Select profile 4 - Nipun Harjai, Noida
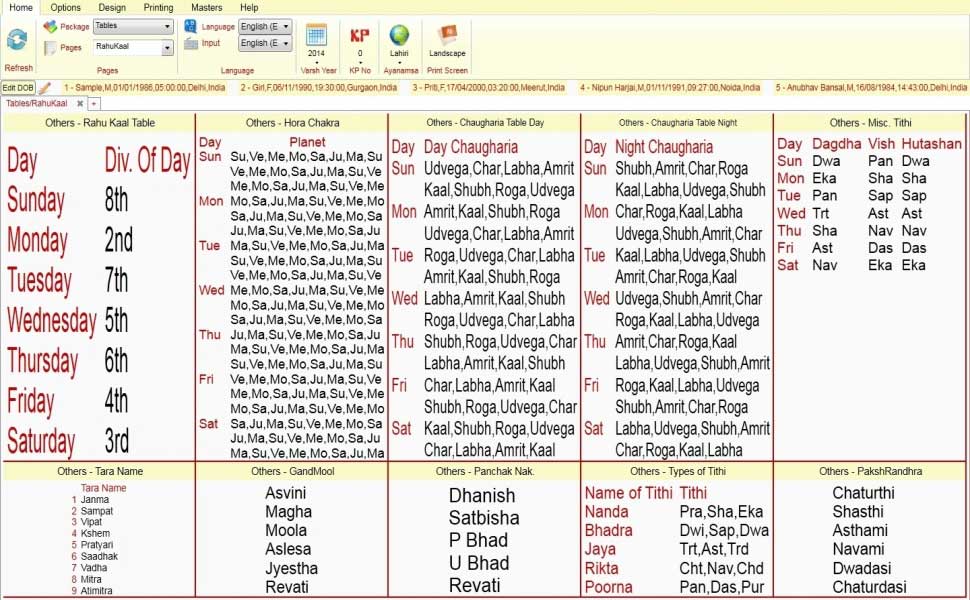Image resolution: width=970 pixels, height=600 pixels. click(x=670, y=88)
